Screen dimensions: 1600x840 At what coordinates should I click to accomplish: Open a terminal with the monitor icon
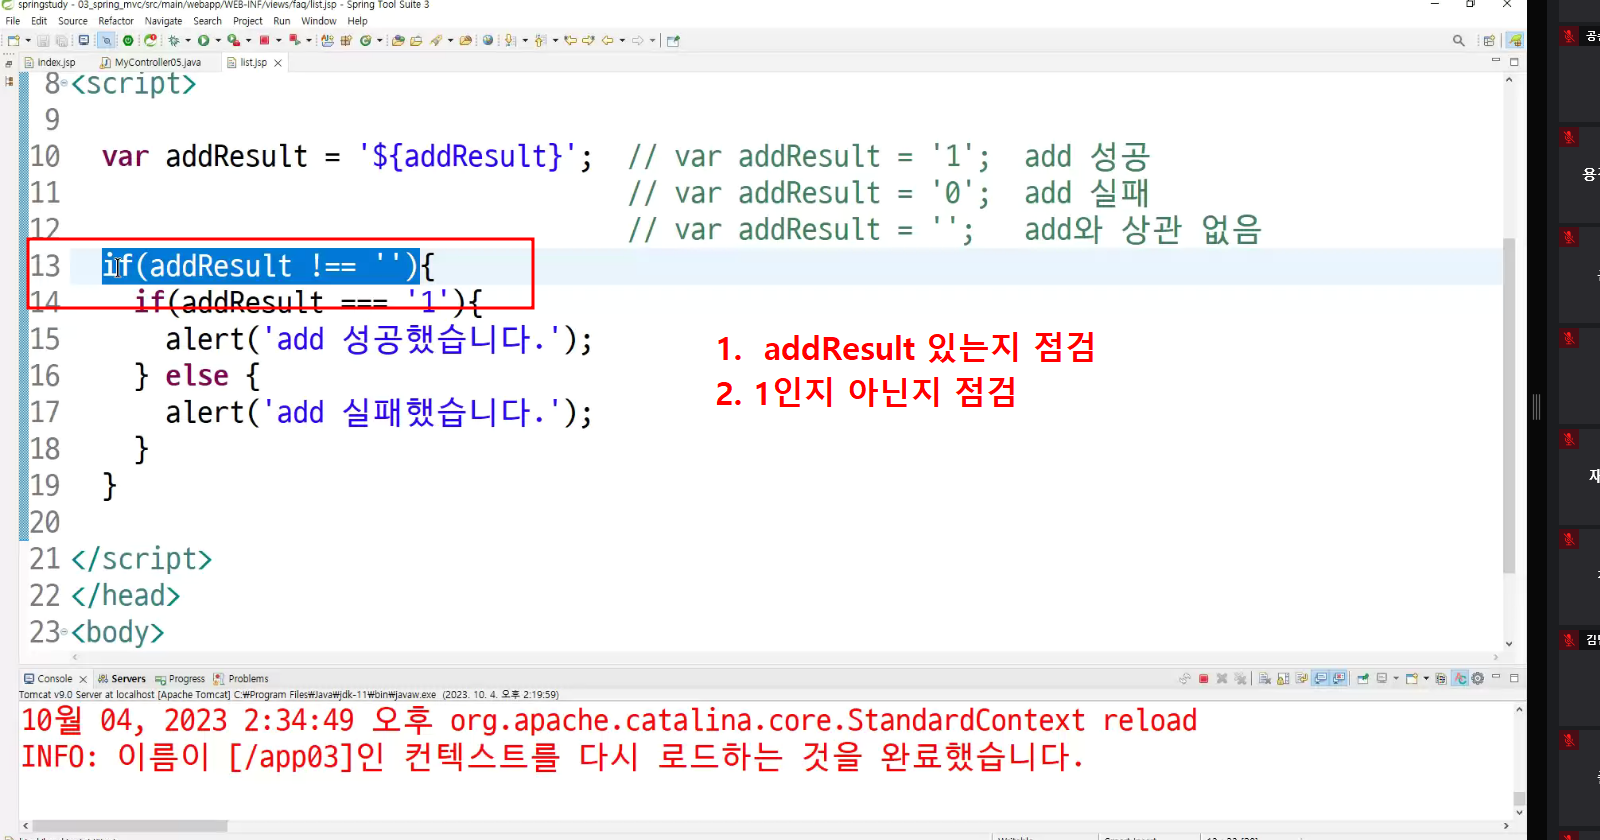point(84,41)
